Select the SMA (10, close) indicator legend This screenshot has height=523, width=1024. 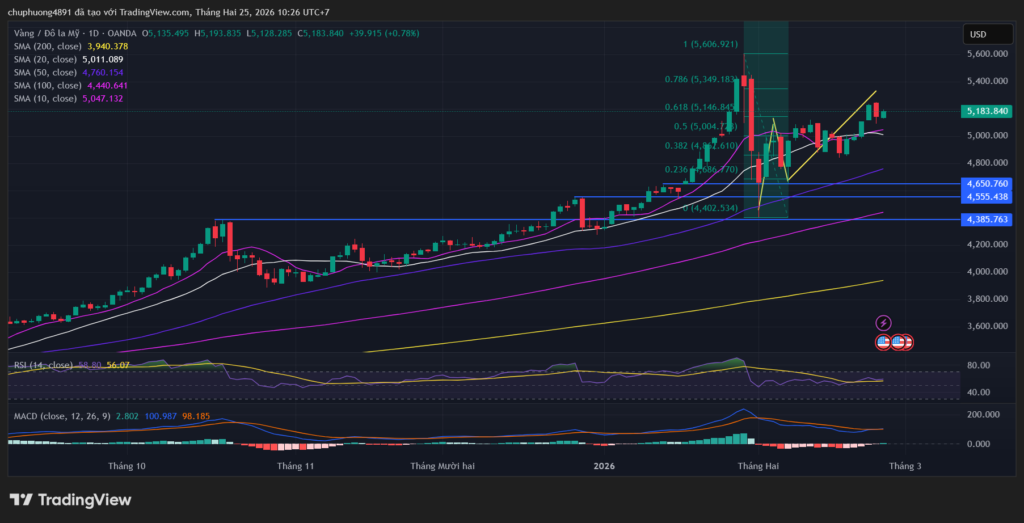pos(46,98)
